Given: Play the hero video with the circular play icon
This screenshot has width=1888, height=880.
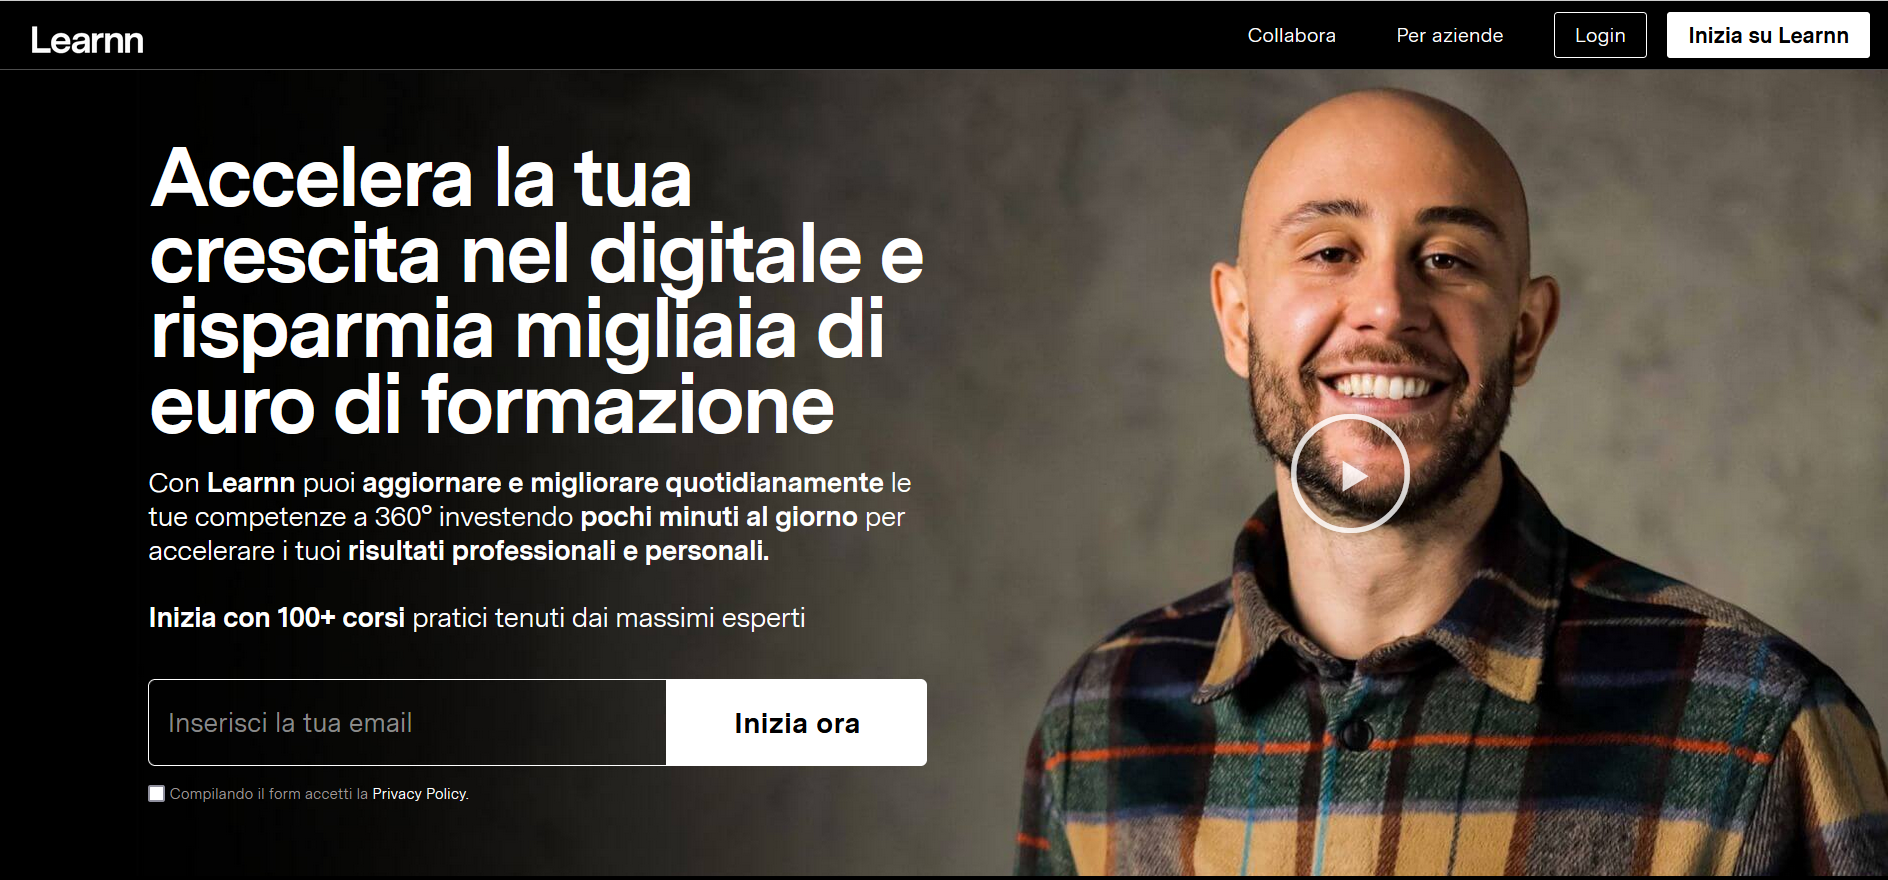Looking at the screenshot, I should click(1350, 474).
